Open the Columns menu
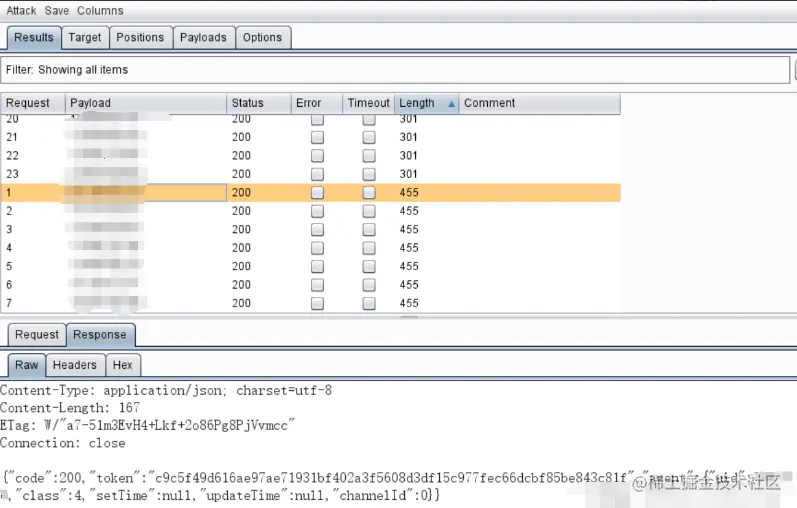Viewport: 797px width, 508px height. click(x=100, y=11)
